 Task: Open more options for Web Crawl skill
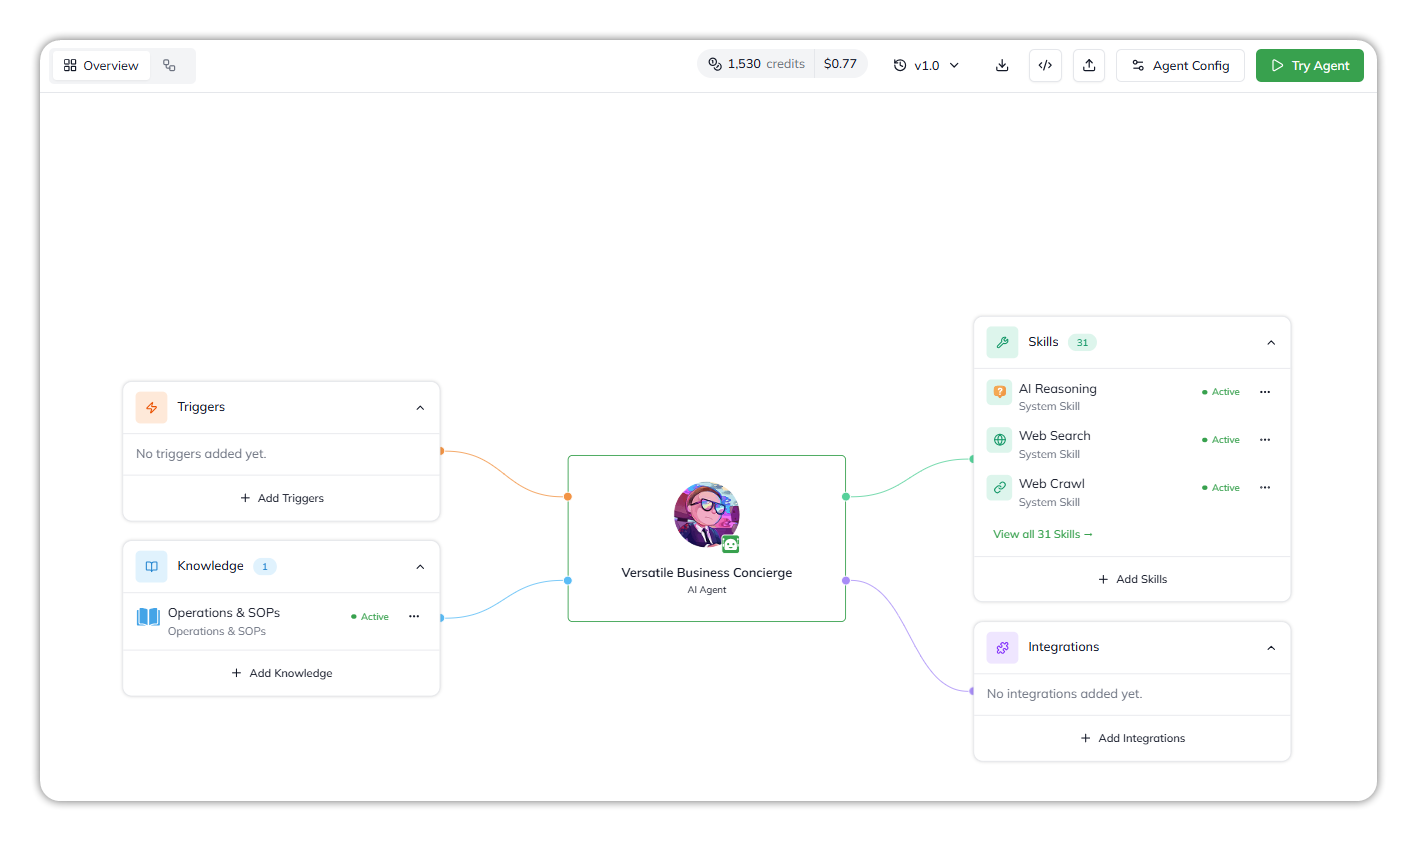point(1265,488)
